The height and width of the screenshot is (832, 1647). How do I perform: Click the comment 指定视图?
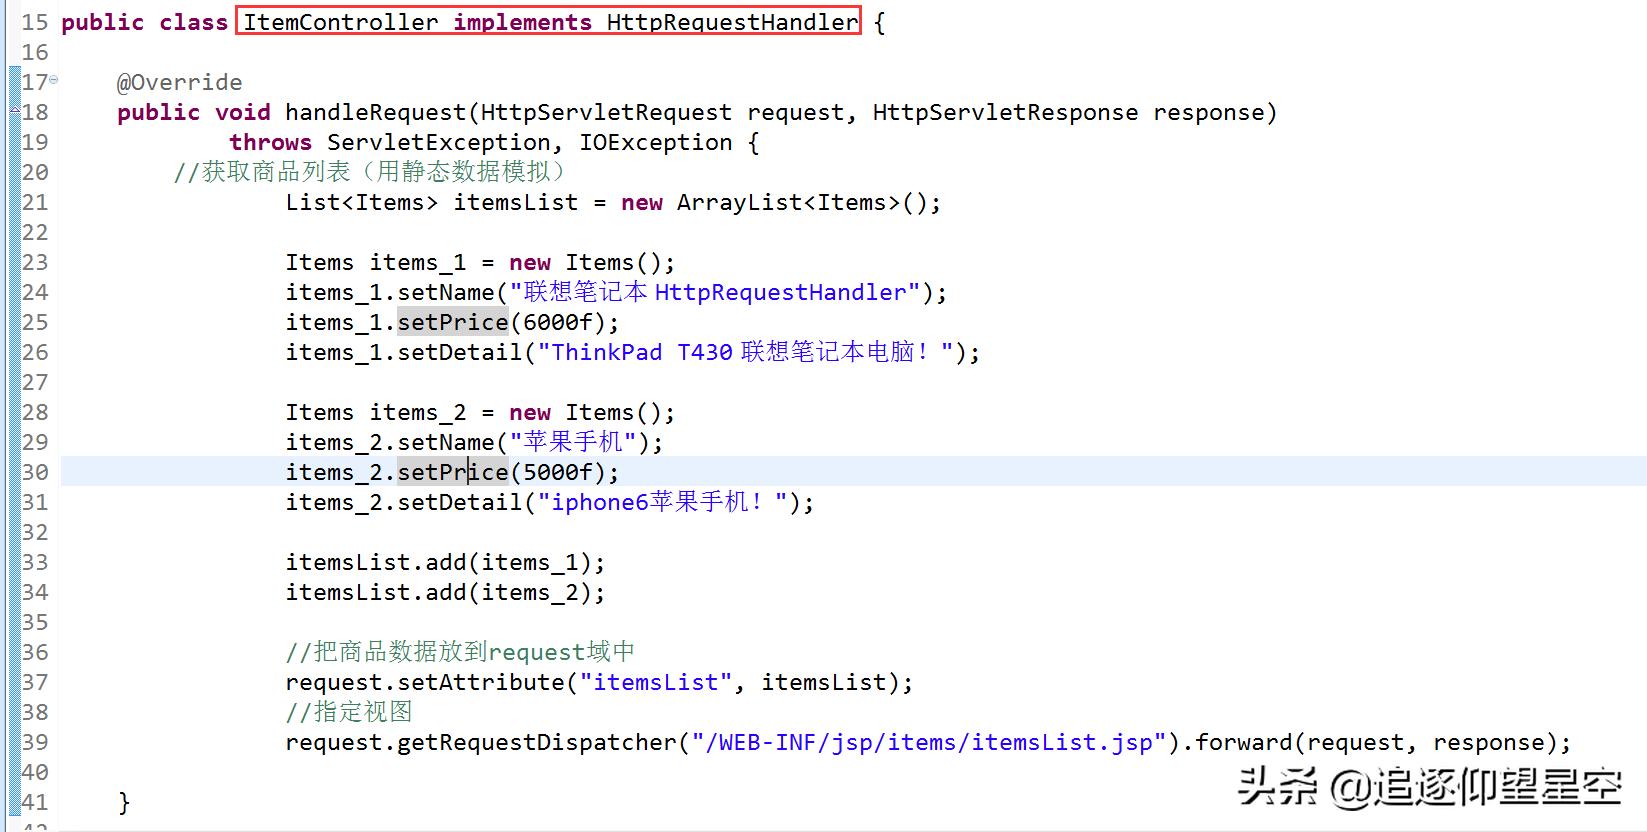(x=348, y=712)
